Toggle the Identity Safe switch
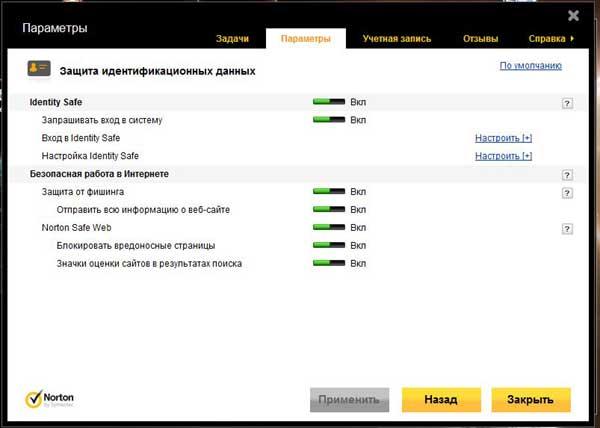The height and width of the screenshot is (428, 600). (x=329, y=102)
